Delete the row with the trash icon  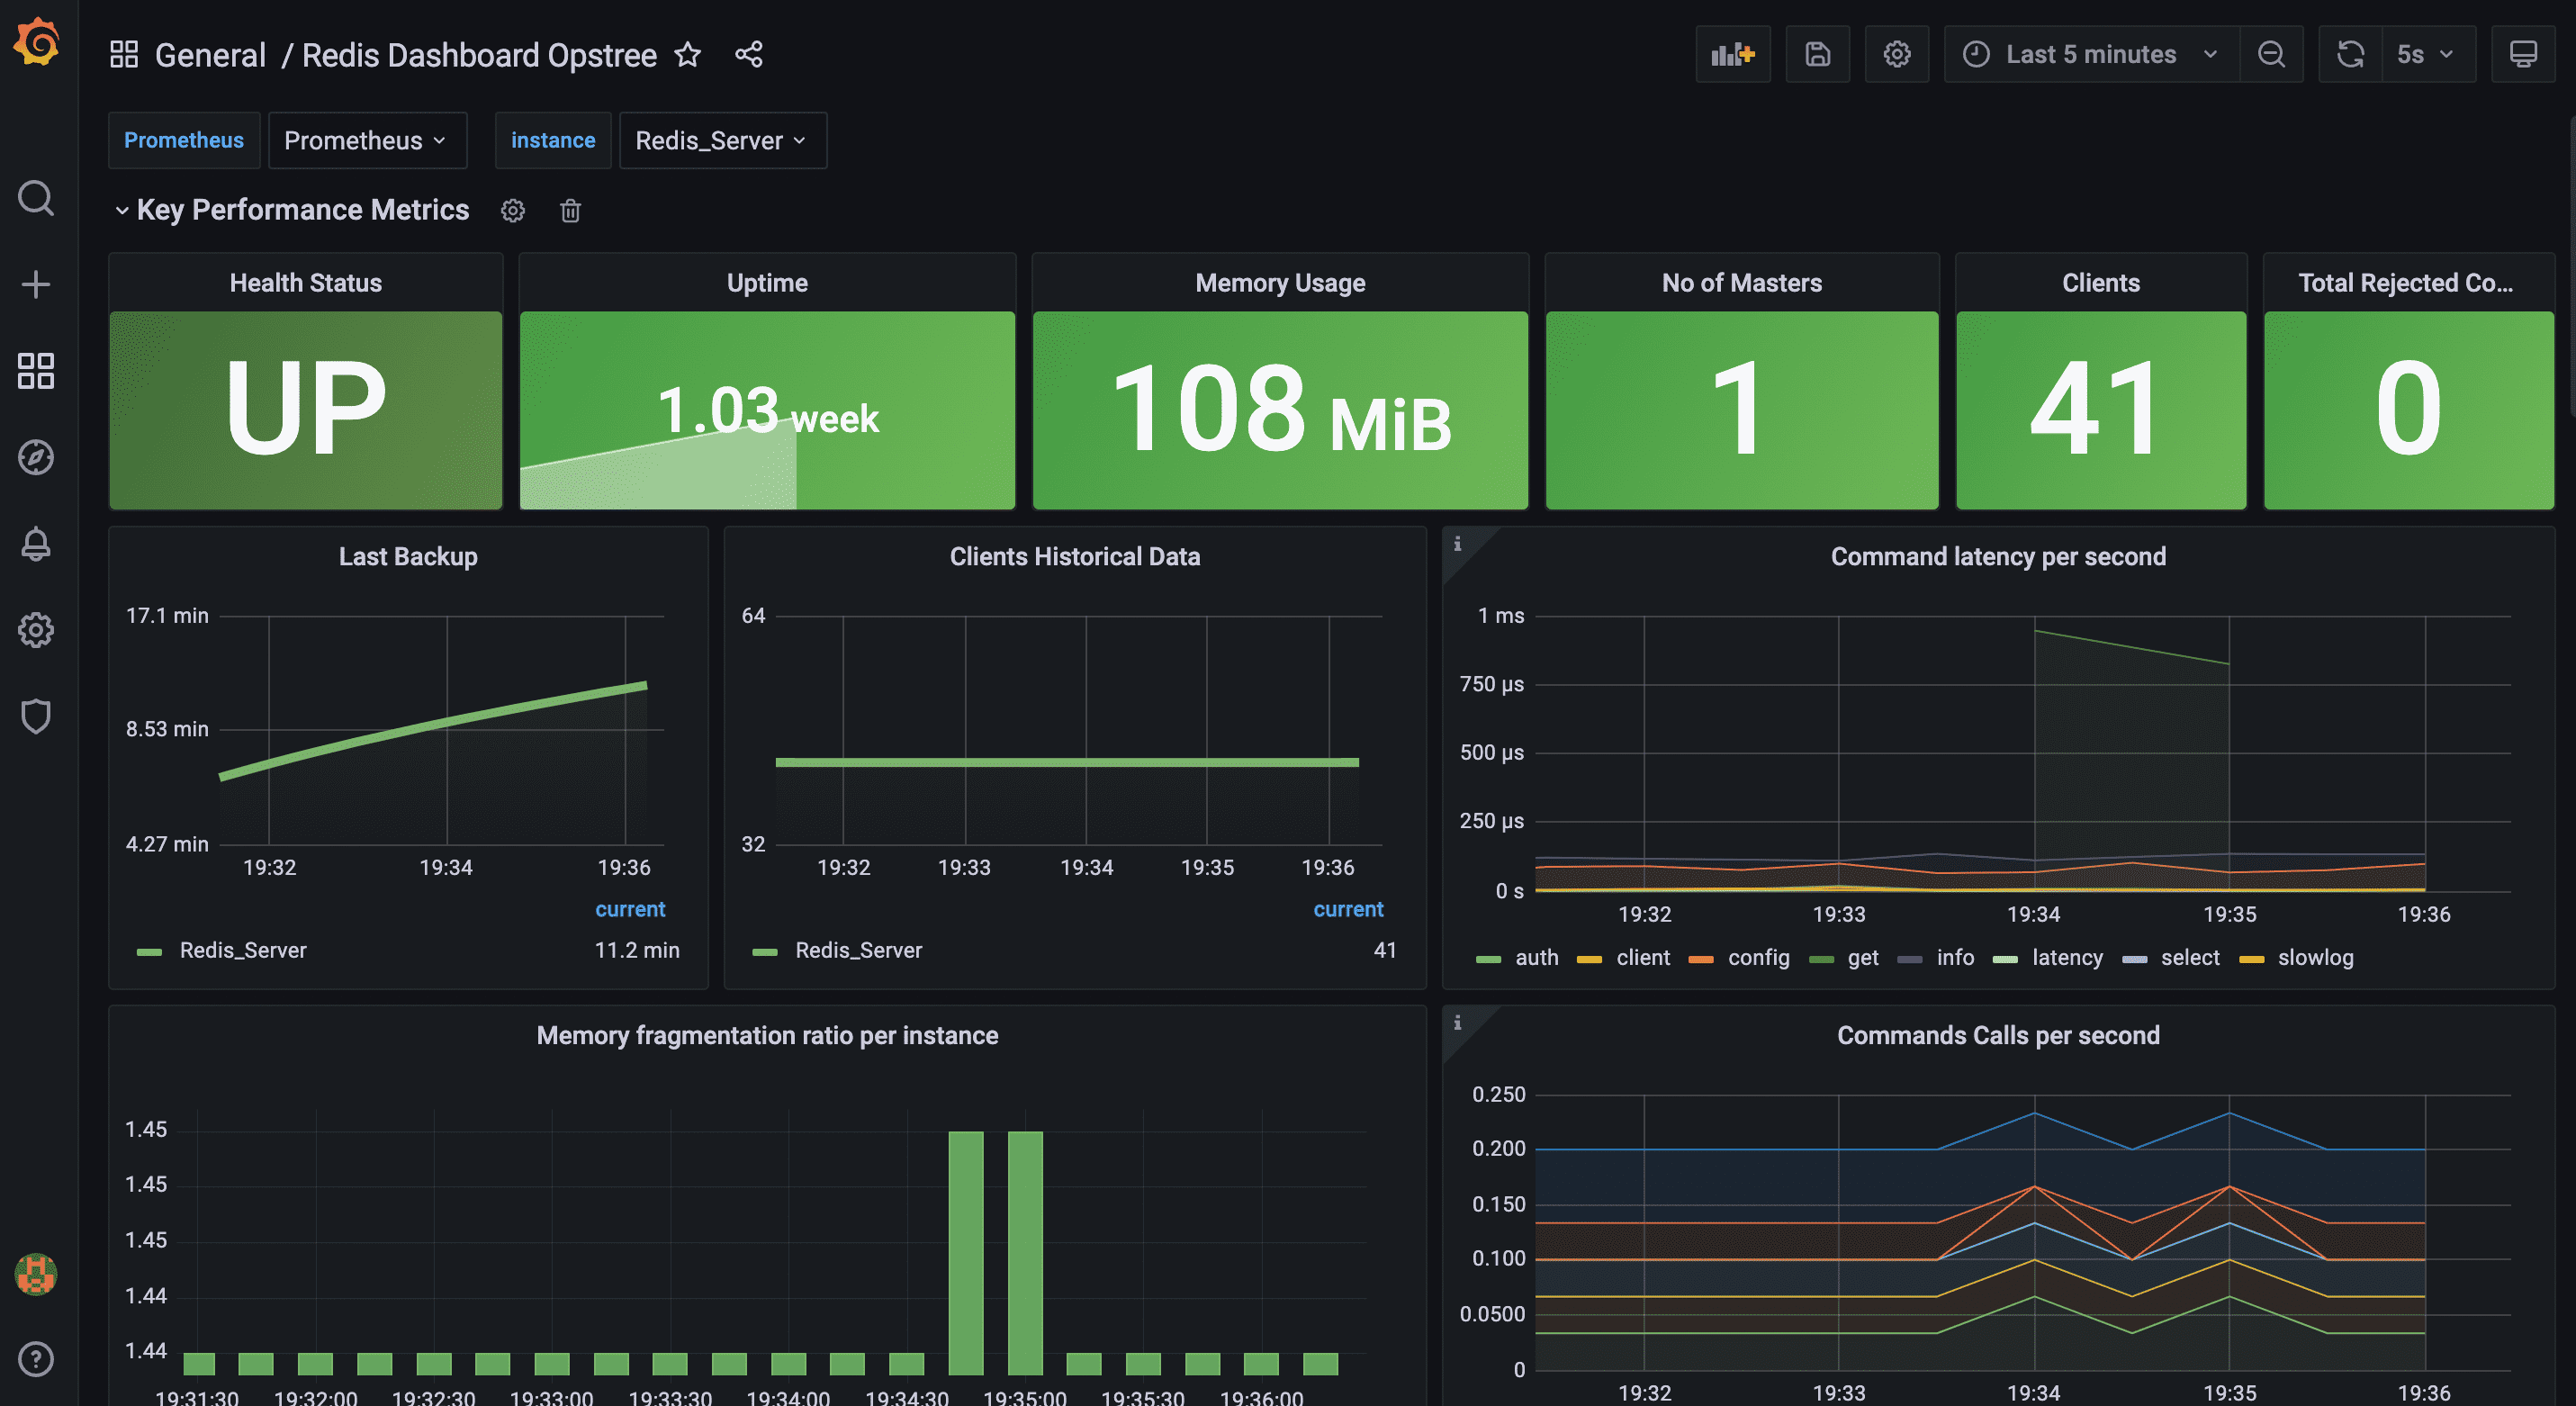(x=570, y=210)
